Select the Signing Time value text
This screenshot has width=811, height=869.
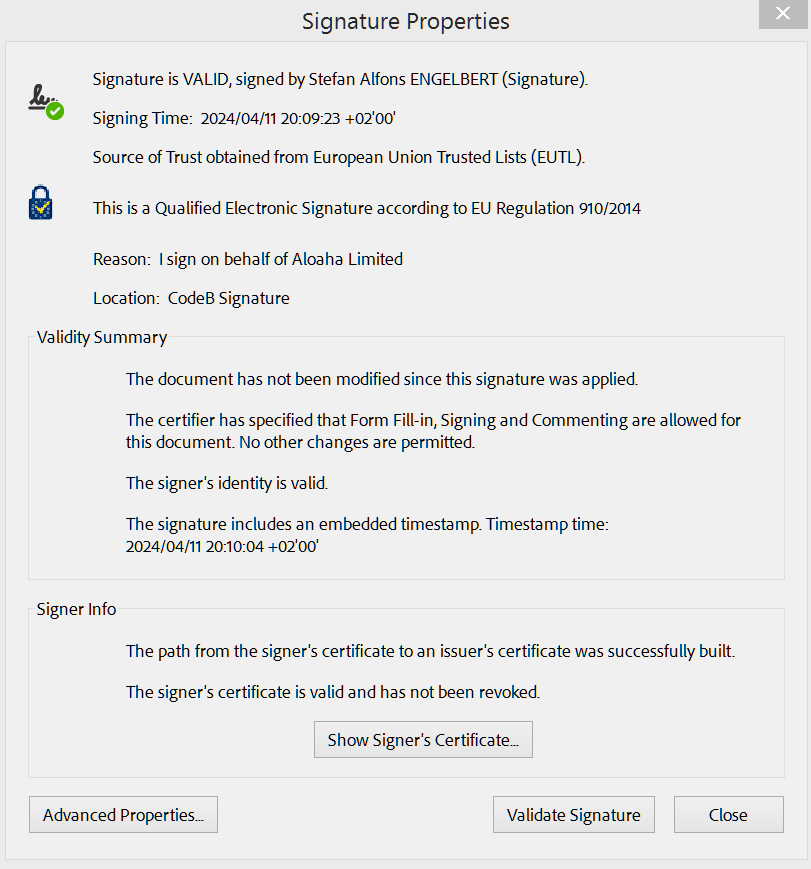tap(298, 119)
